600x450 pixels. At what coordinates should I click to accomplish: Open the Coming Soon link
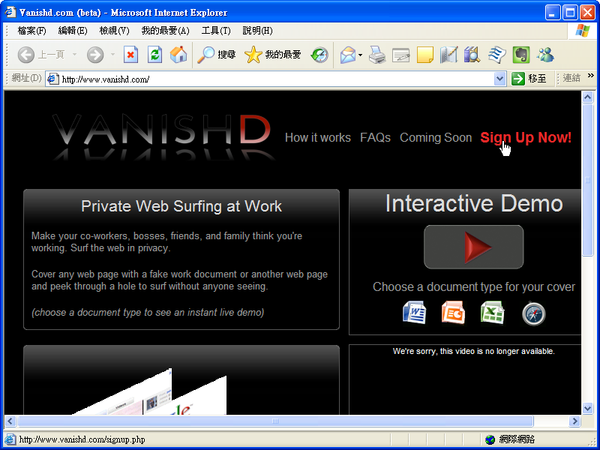pos(435,138)
